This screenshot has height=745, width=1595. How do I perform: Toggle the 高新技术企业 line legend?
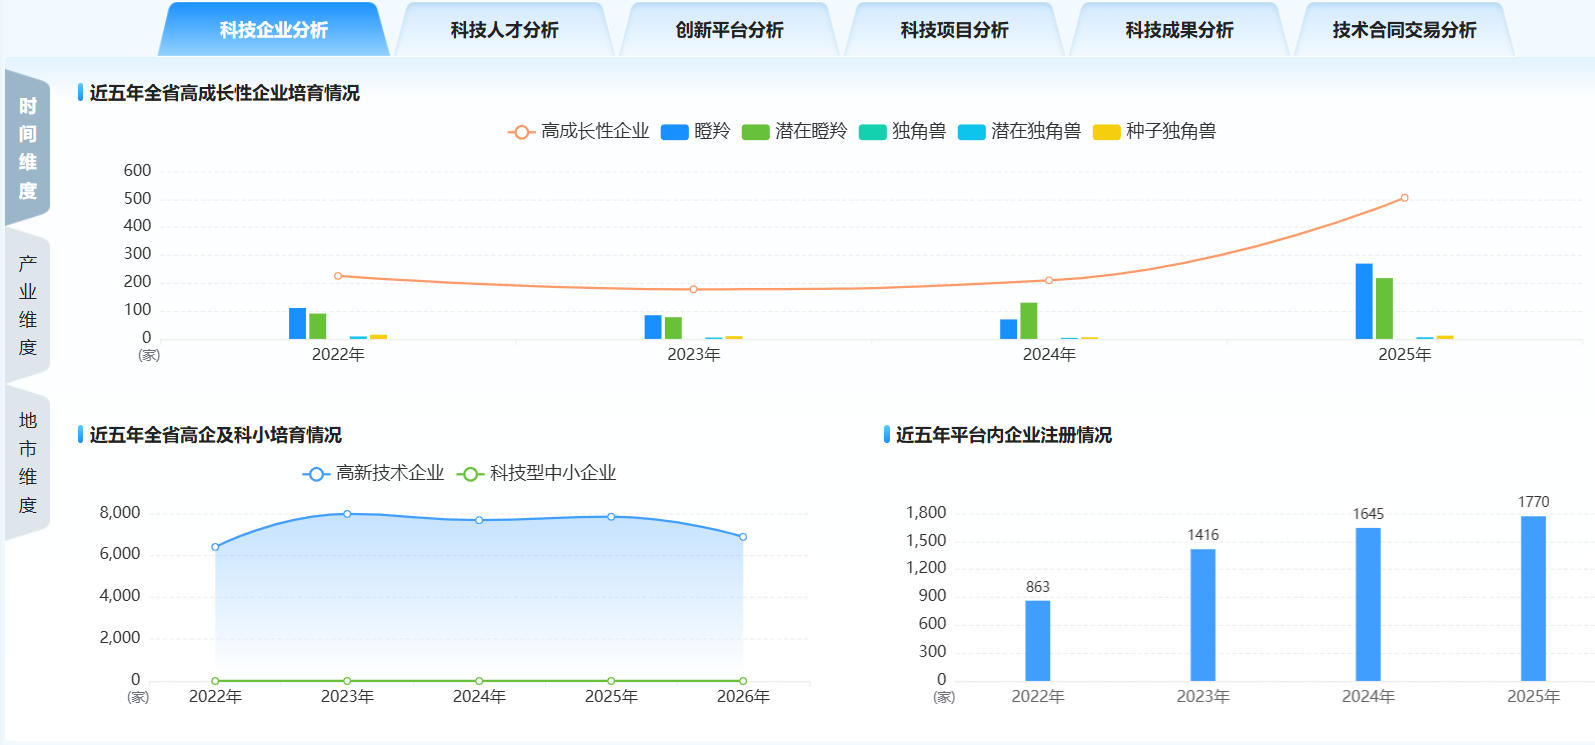[x=374, y=474]
